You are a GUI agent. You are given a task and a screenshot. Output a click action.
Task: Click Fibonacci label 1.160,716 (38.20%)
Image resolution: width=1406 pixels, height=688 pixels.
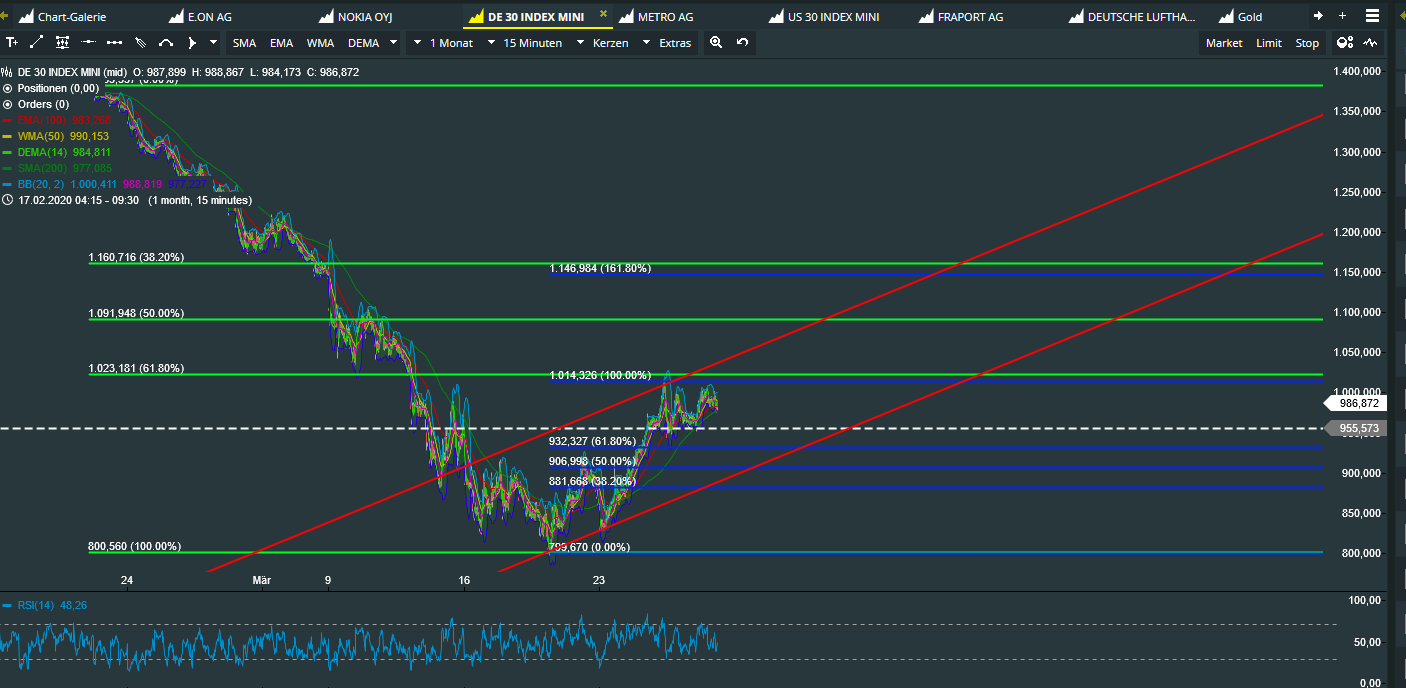click(136, 257)
